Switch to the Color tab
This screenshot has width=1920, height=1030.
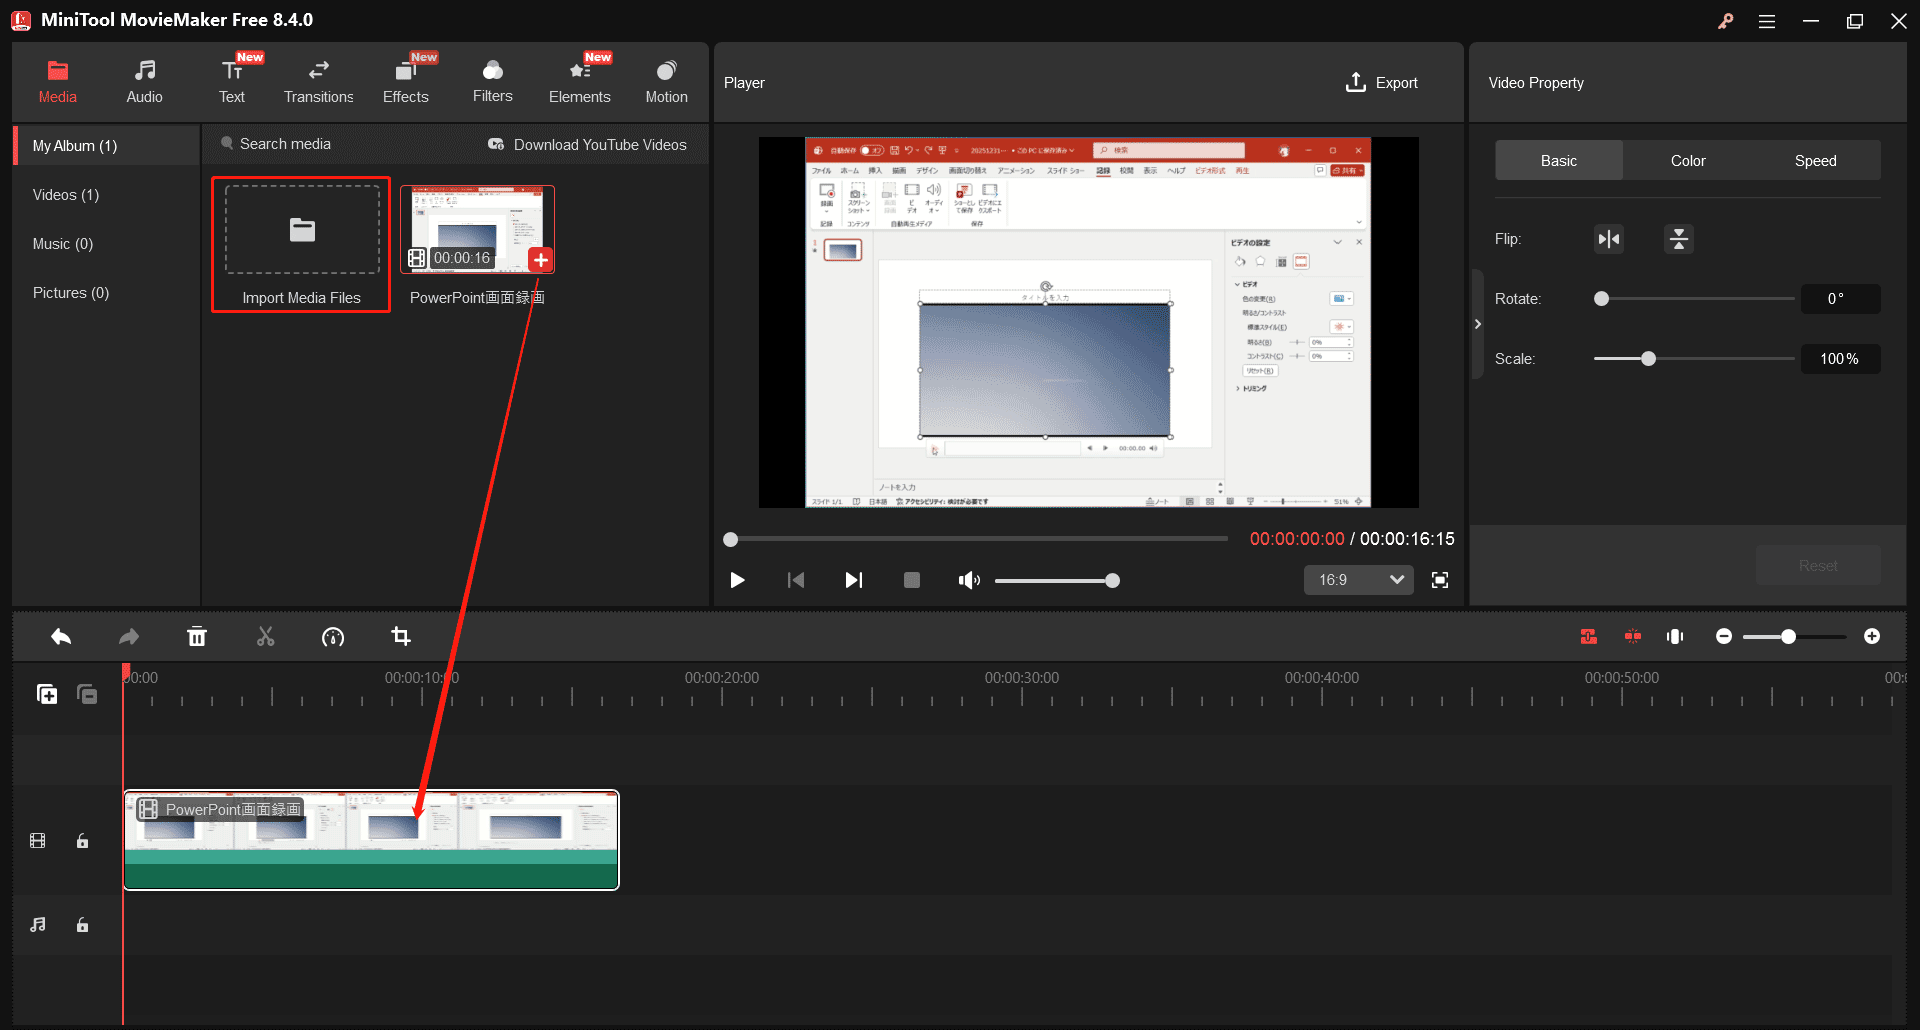click(1686, 160)
